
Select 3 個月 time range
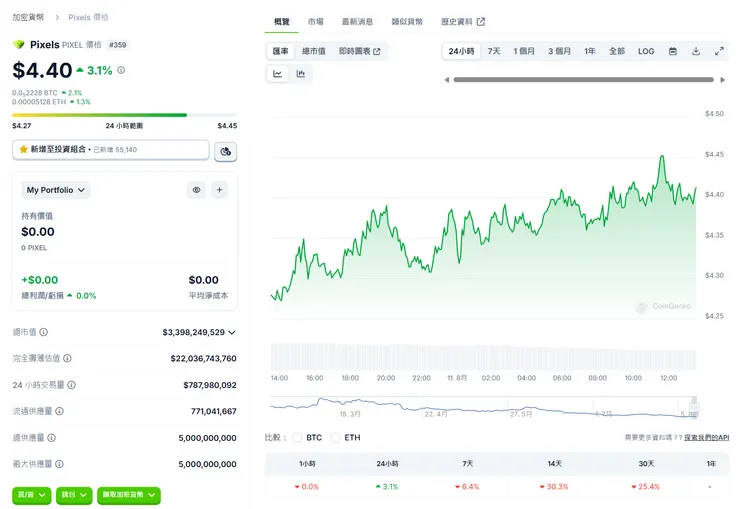click(x=559, y=51)
